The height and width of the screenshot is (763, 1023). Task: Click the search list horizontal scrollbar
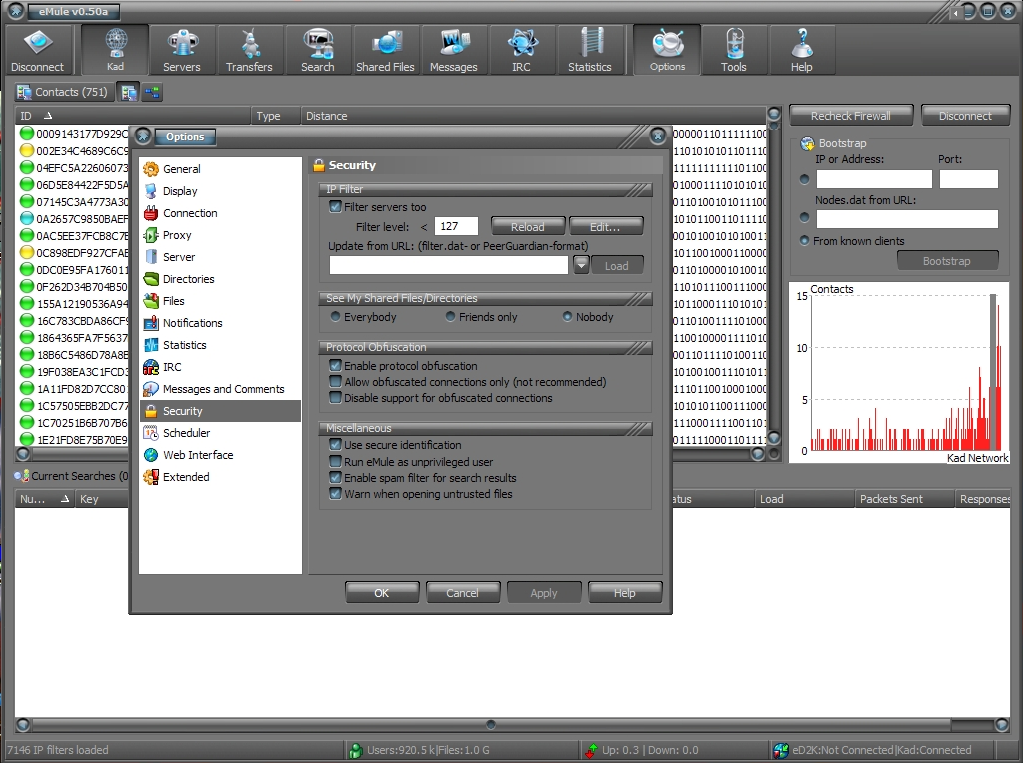512,724
